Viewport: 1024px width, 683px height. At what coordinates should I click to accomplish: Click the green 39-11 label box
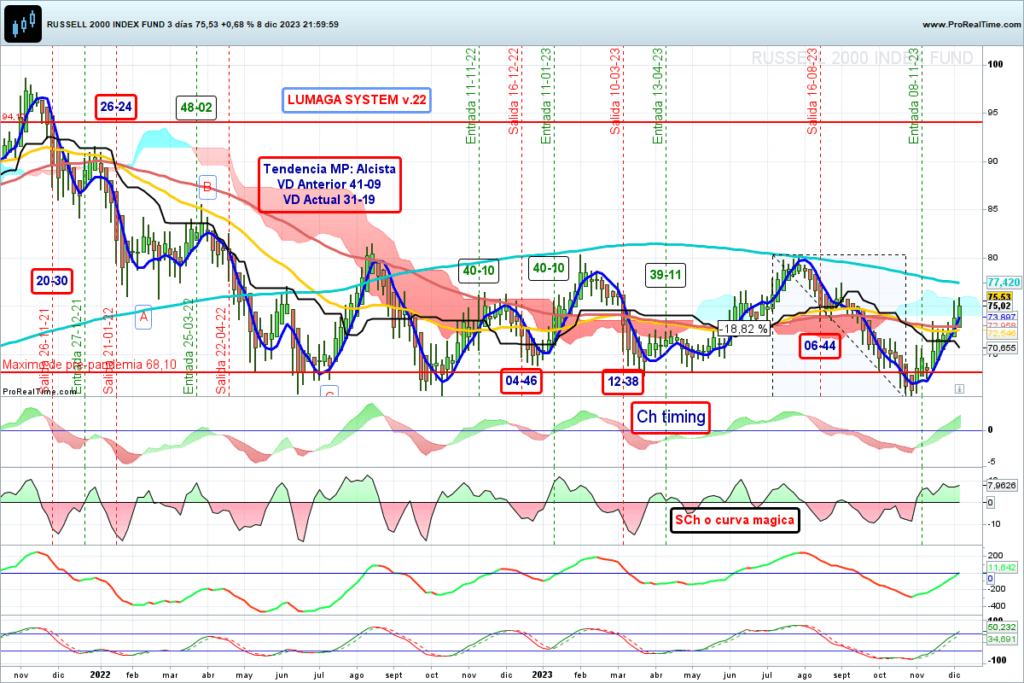[x=665, y=275]
